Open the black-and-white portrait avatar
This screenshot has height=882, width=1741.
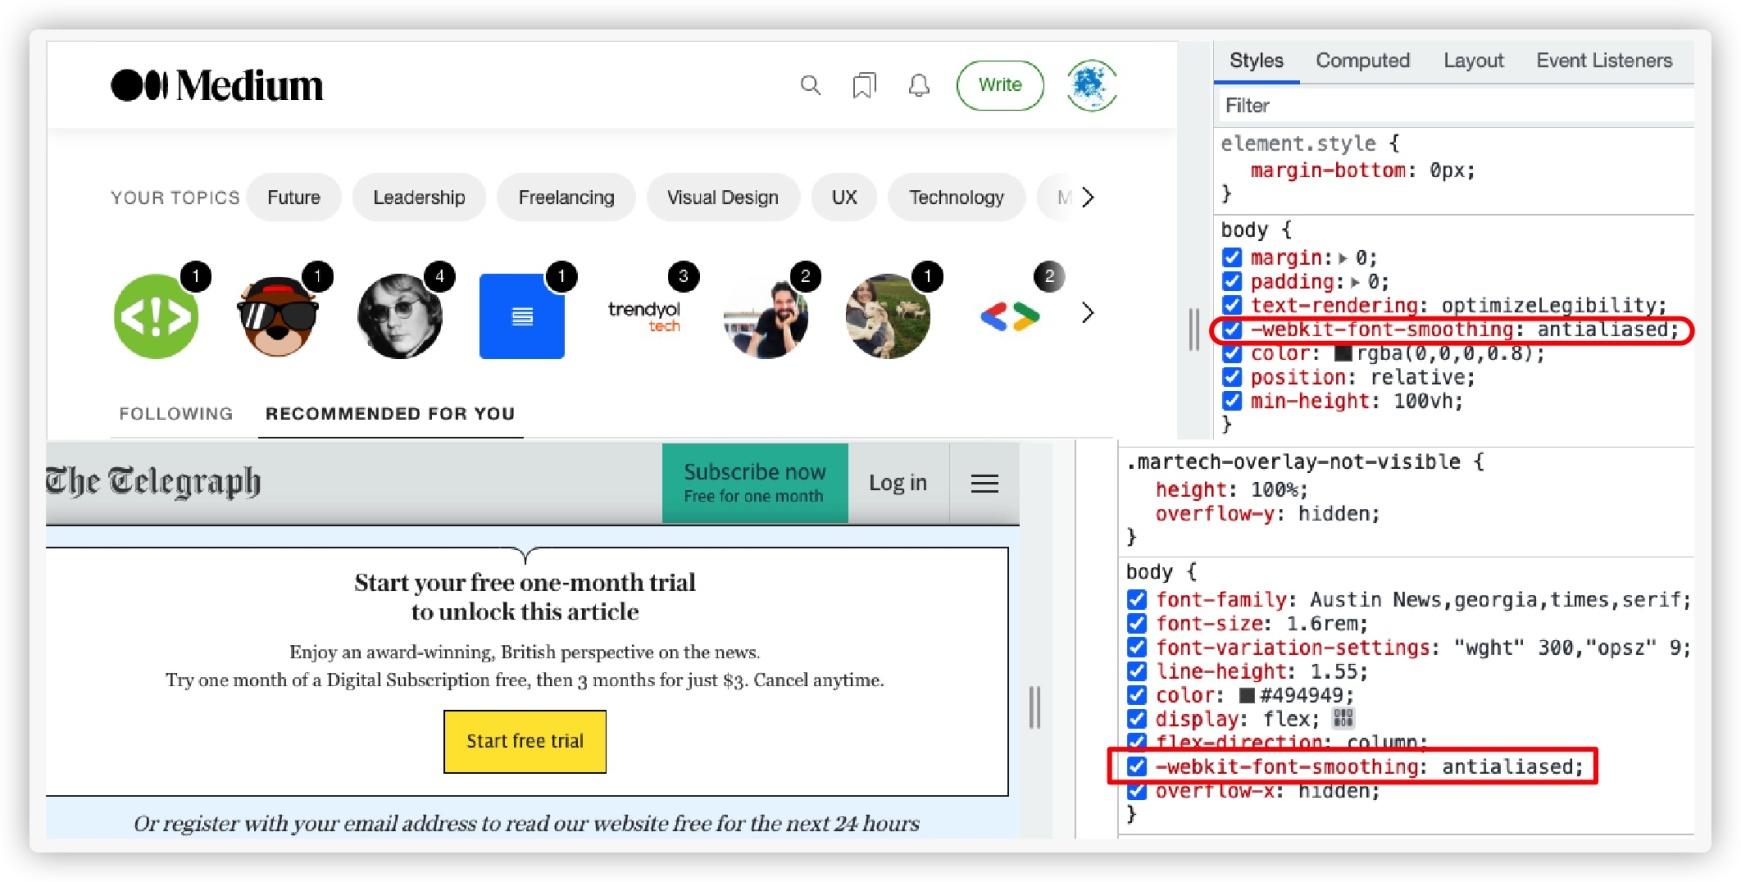click(400, 316)
